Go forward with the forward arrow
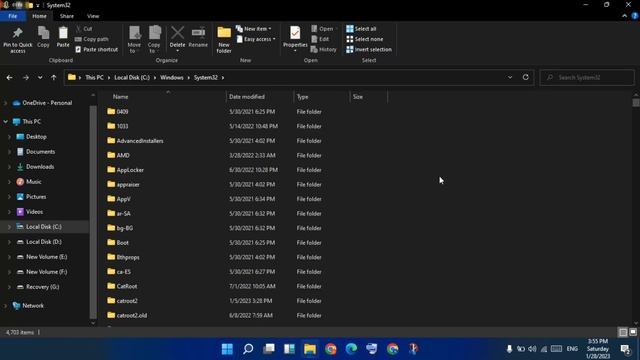640x360 pixels. click(x=25, y=77)
